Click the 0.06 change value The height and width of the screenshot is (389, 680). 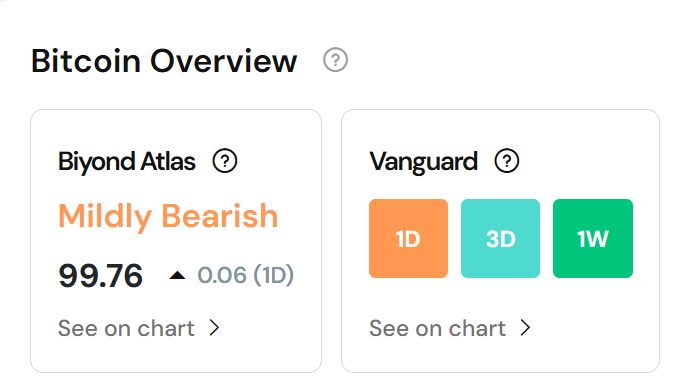point(222,275)
